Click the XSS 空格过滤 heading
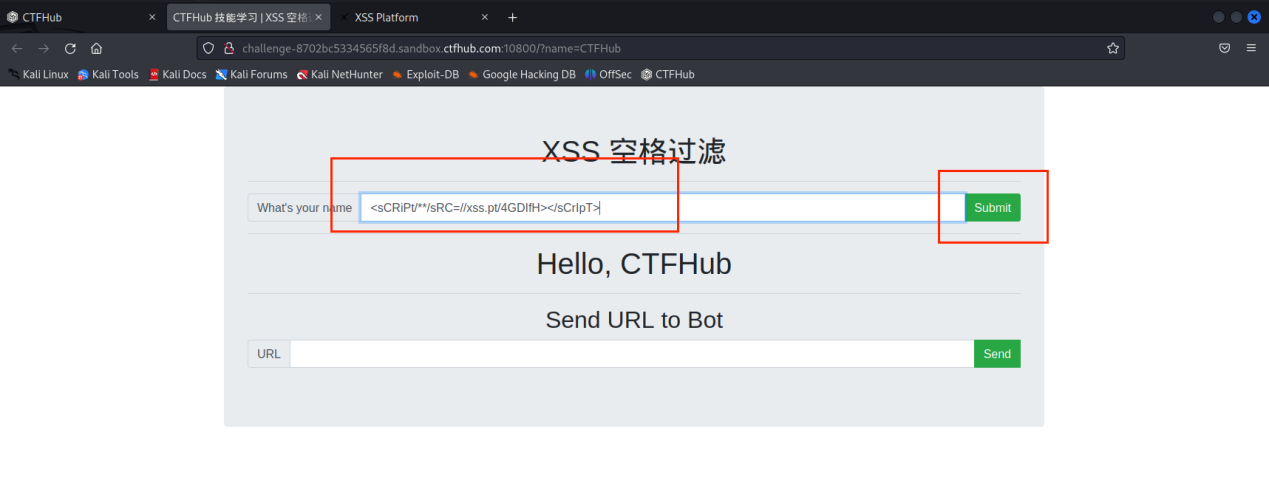The image size is (1269, 480). click(x=634, y=151)
